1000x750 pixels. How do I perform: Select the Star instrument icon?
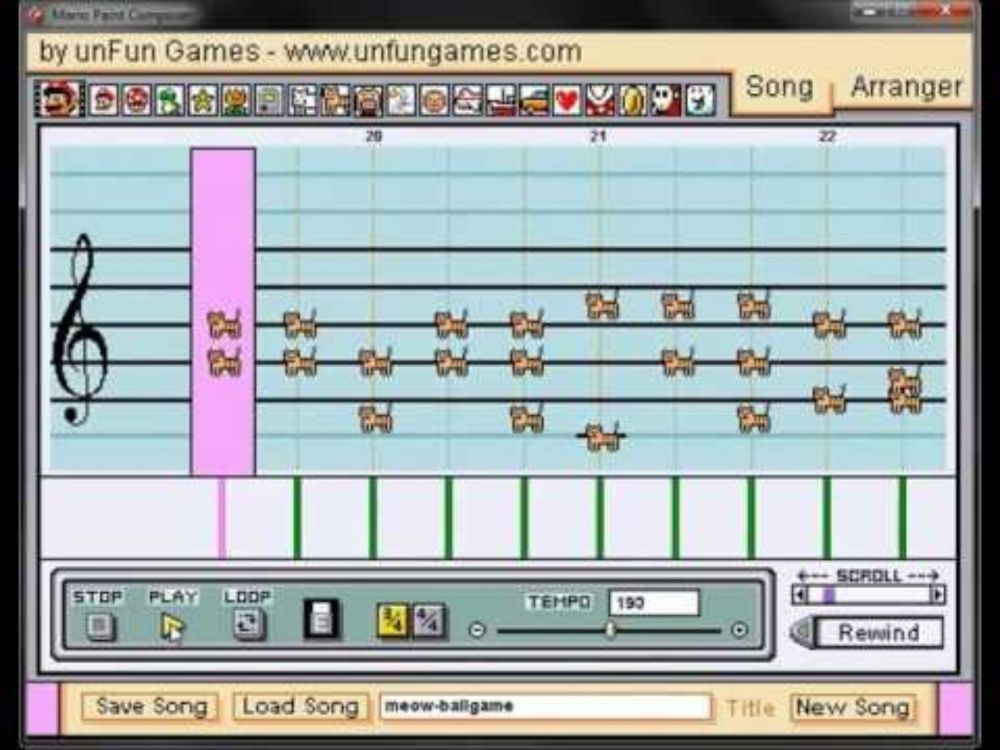[202, 101]
